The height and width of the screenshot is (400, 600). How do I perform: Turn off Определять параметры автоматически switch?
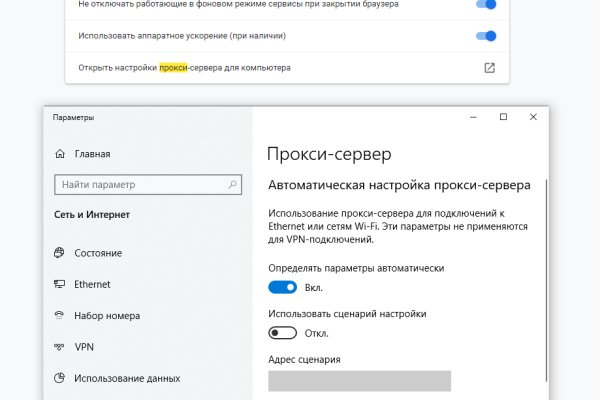(283, 287)
